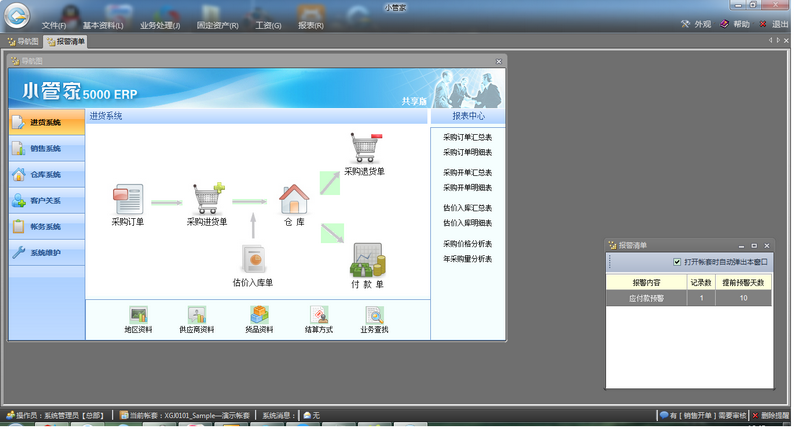Image resolution: width=800 pixels, height=431 pixels.
Task: Open 结算方式 icon
Action: pyautogui.click(x=319, y=315)
